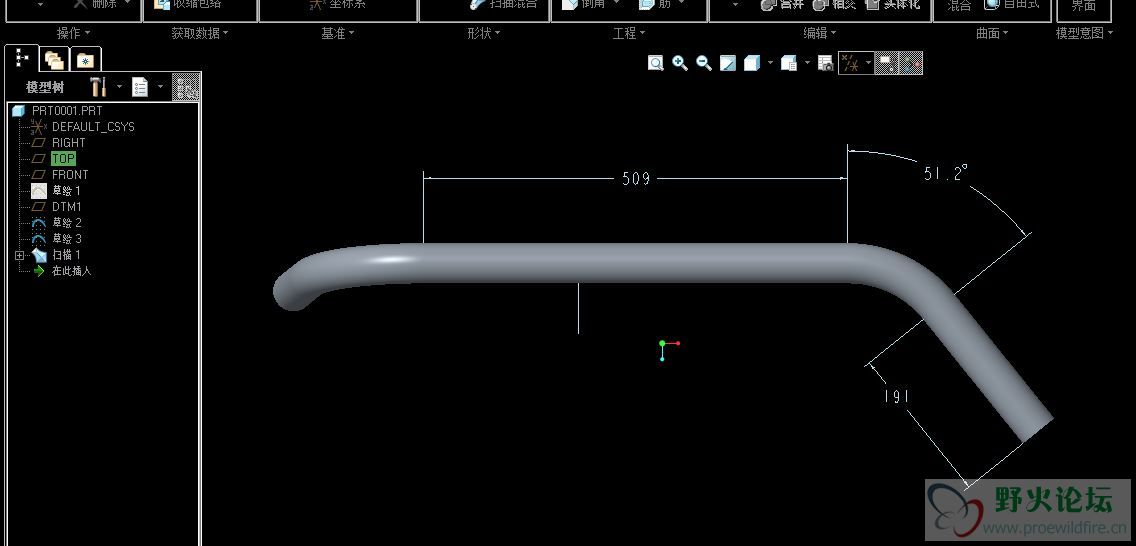Select 扫描 1 sweep feature
1136x546 pixels.
coord(66,255)
